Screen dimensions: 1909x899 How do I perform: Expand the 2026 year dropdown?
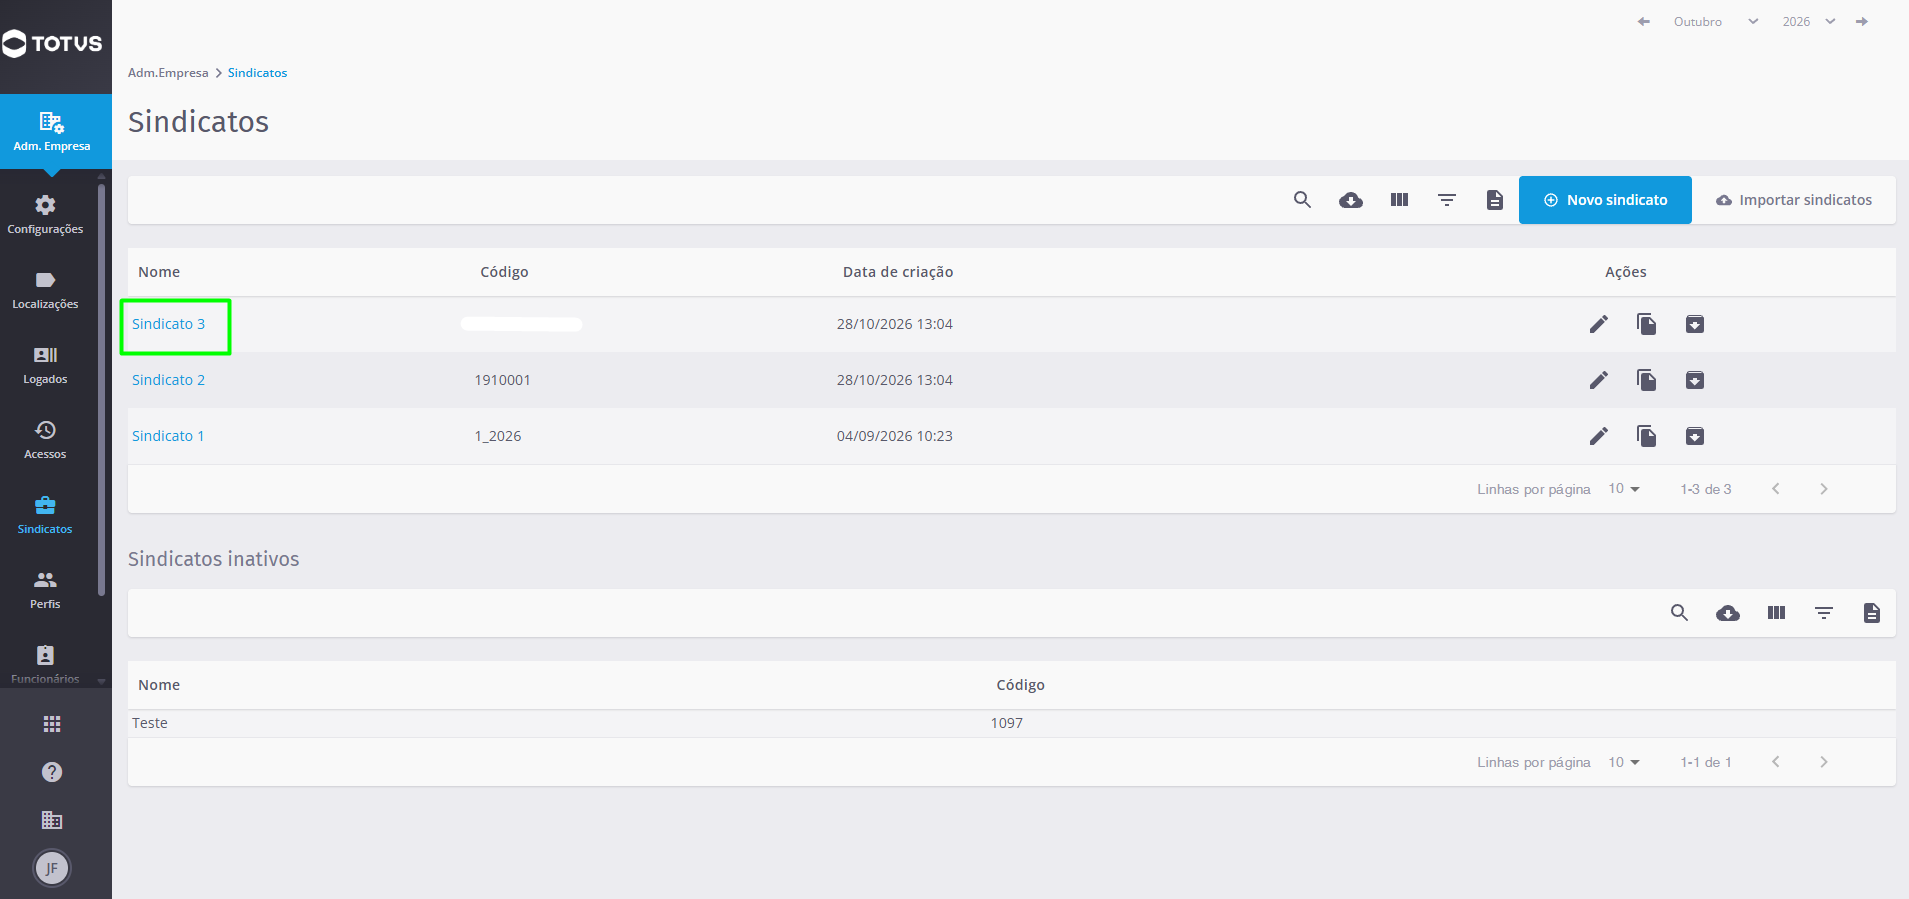(1809, 22)
